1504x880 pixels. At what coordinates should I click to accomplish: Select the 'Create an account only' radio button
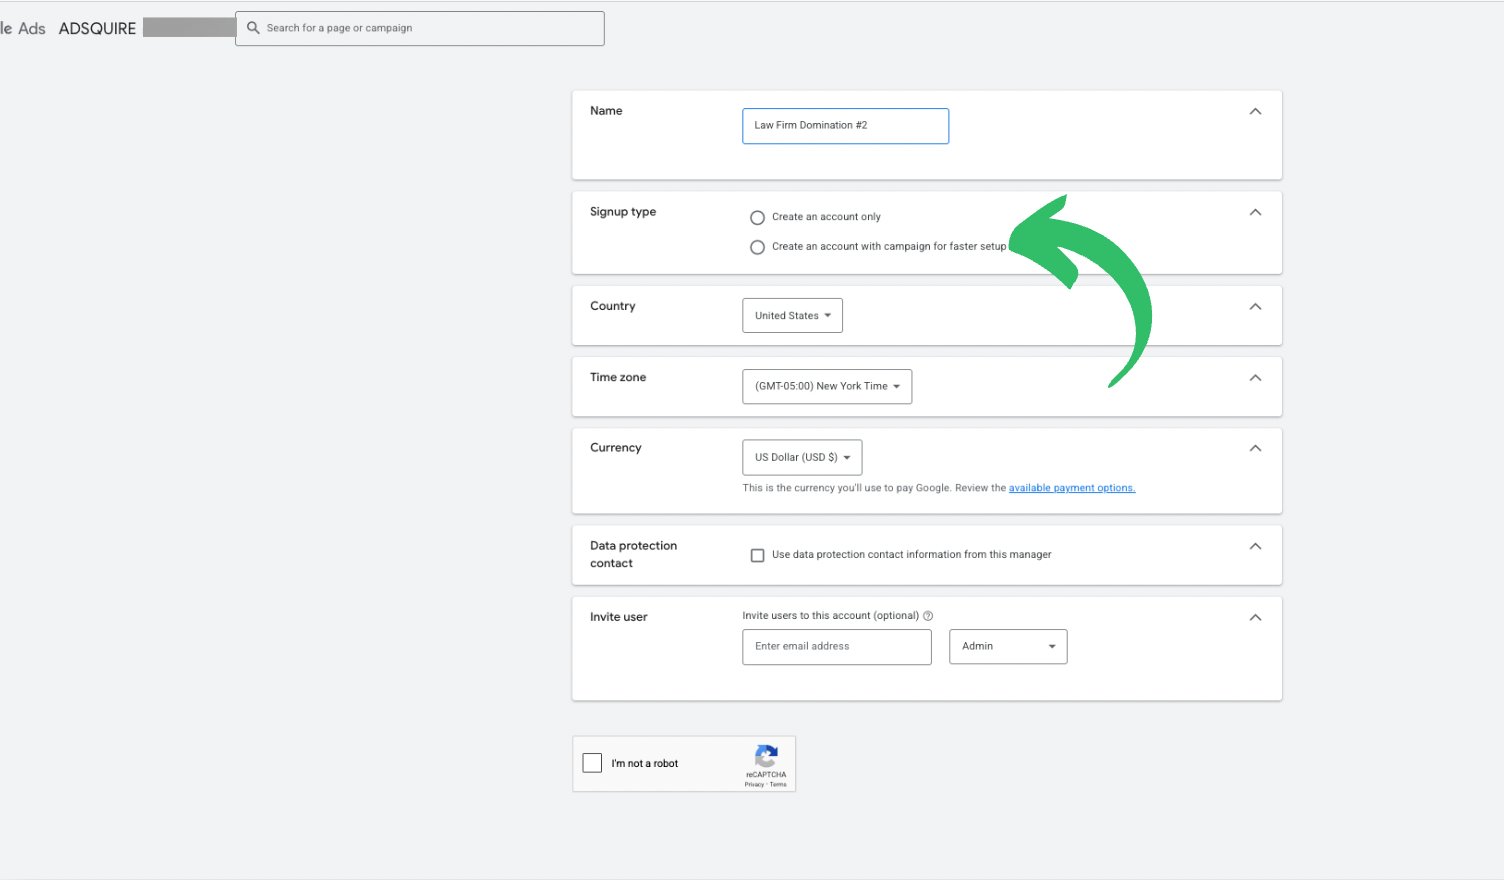(757, 217)
